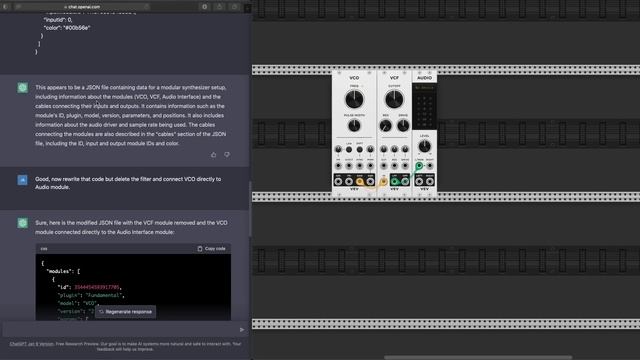Image resolution: width=640 pixels, height=360 pixels.
Task: Click the VCV Rack horizontal scrollbar
Action: pos(478,358)
